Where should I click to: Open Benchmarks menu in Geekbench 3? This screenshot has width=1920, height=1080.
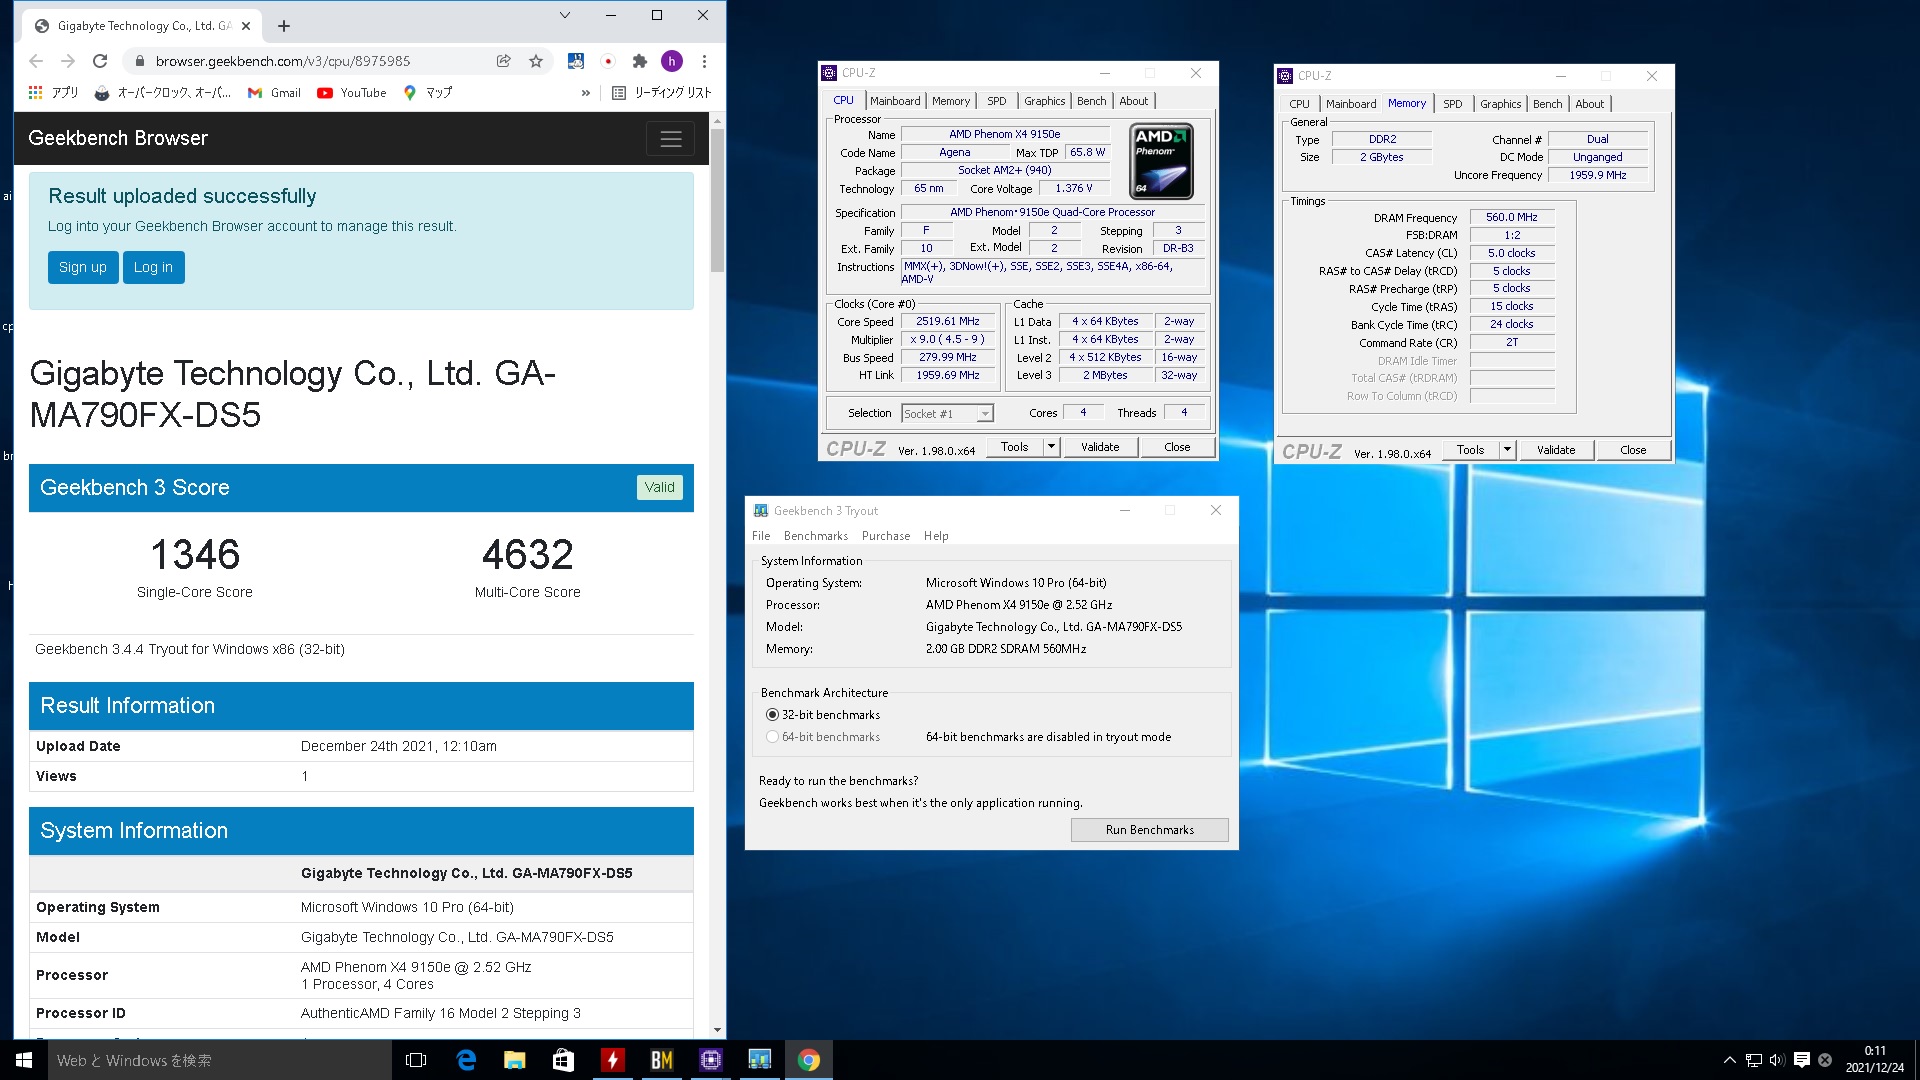click(x=816, y=536)
